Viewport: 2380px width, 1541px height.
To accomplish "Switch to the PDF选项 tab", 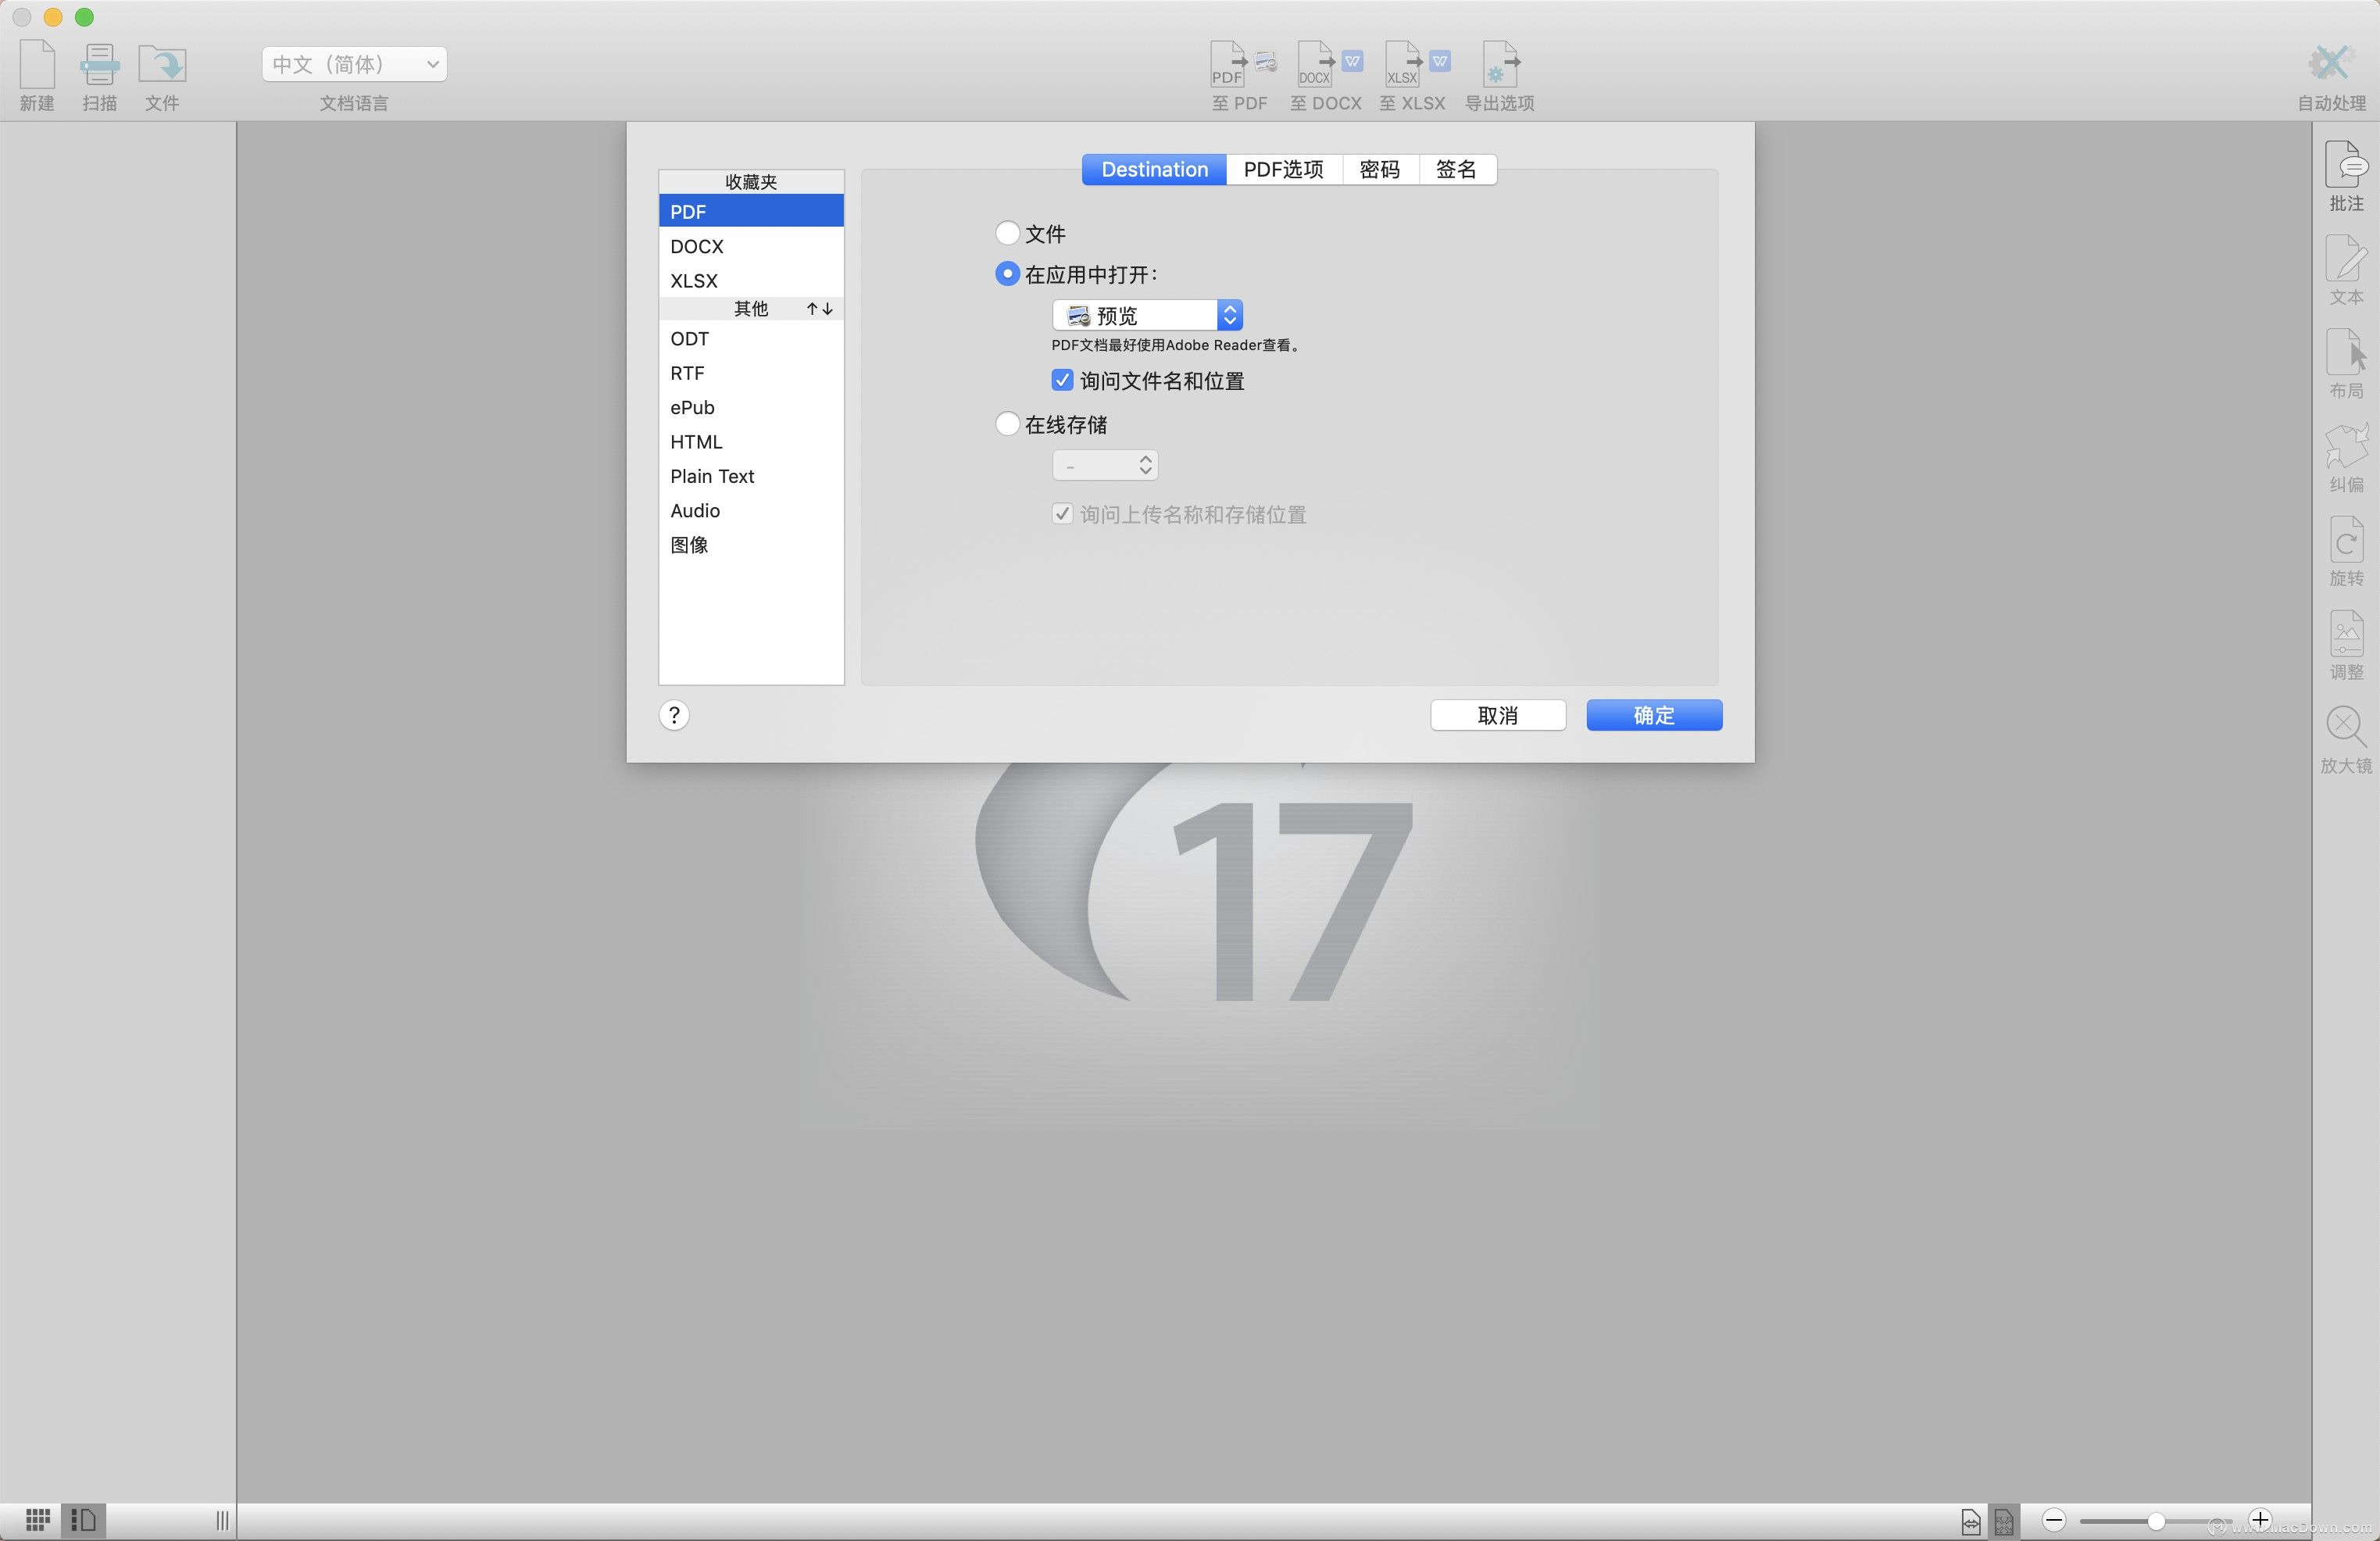I will click(1283, 169).
